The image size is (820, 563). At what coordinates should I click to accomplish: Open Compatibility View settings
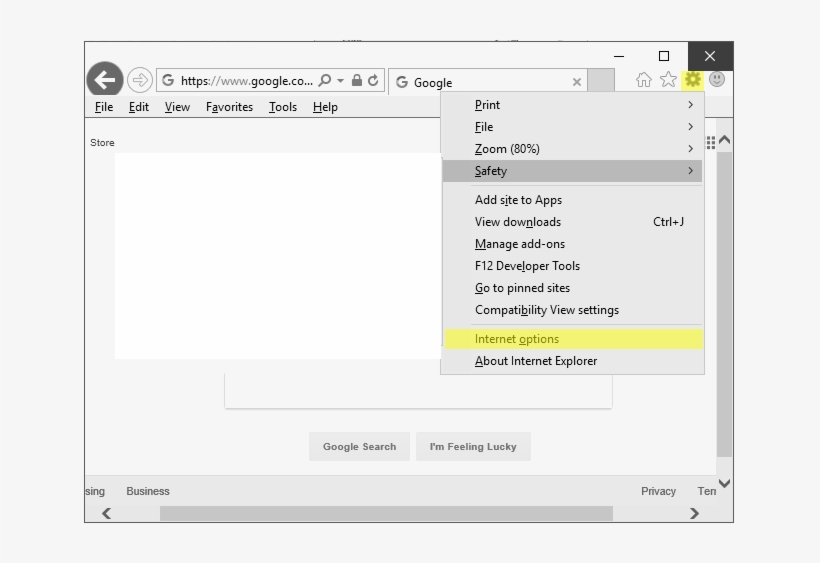(x=572, y=309)
